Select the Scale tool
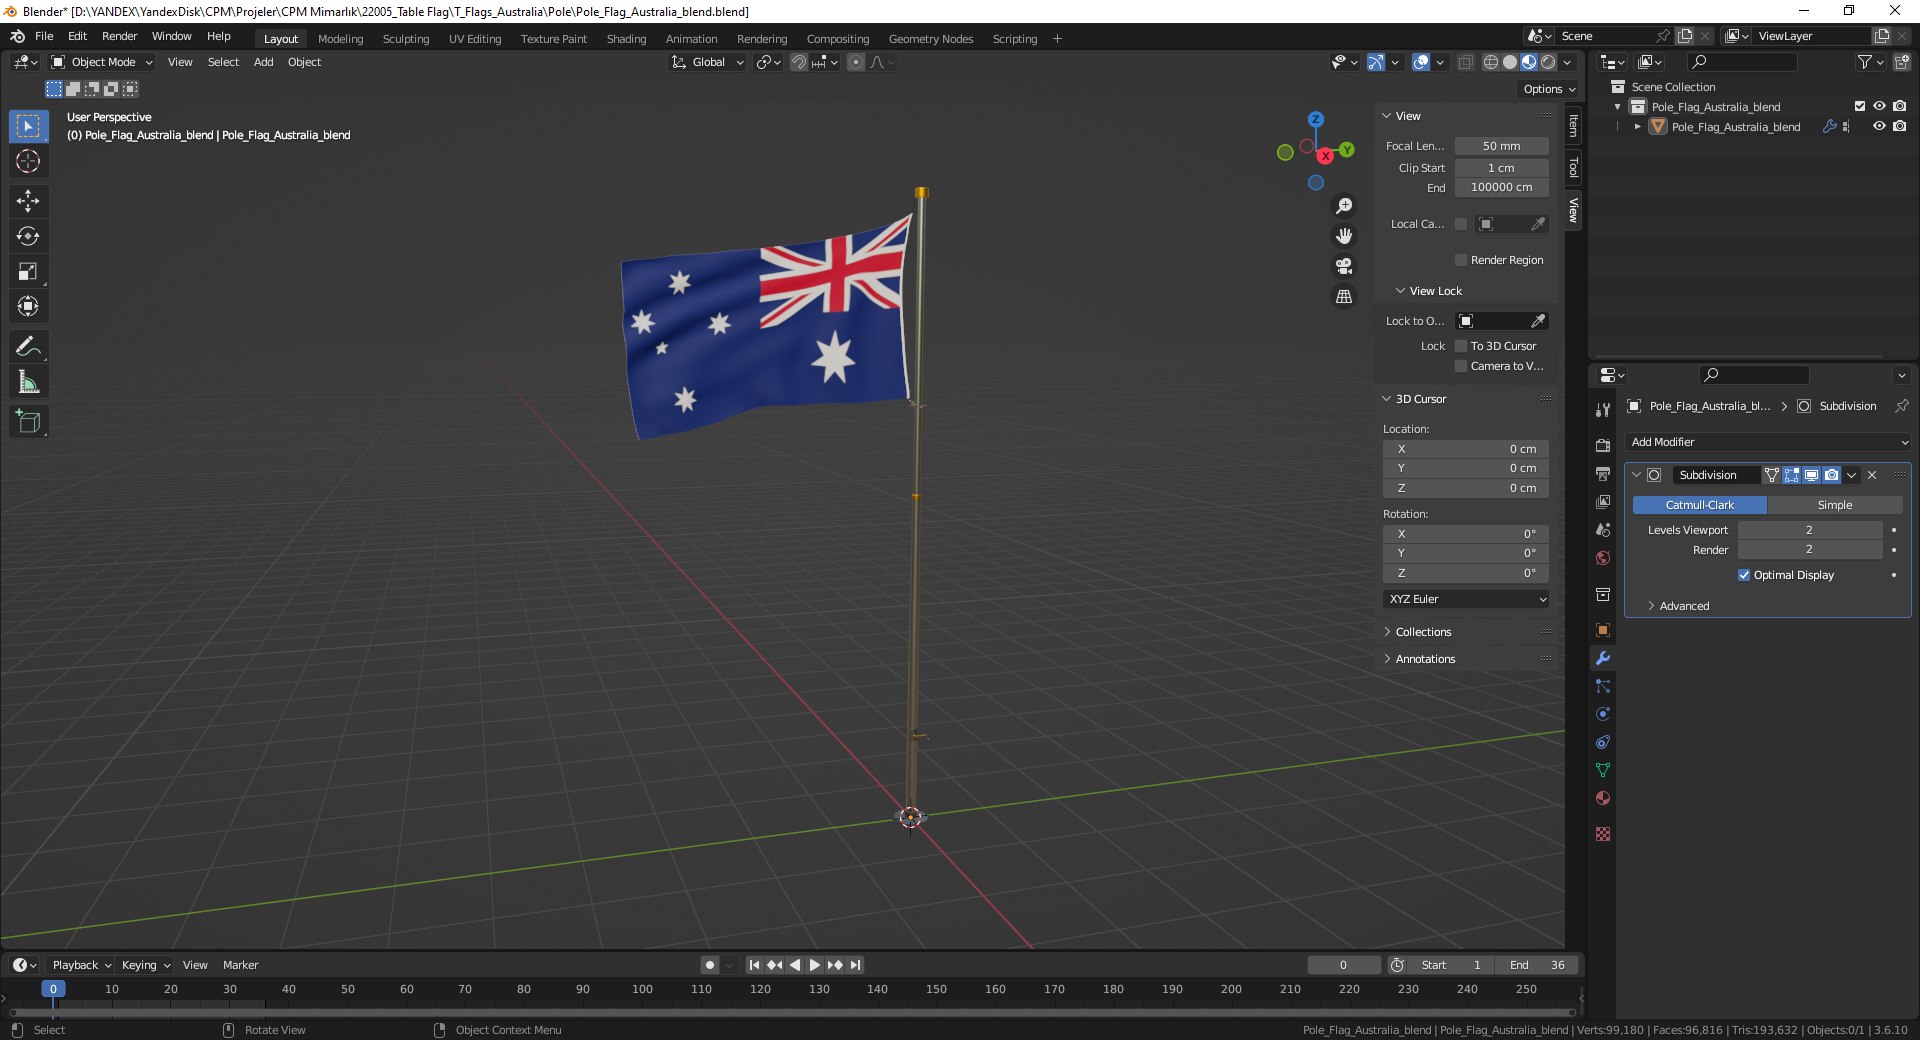This screenshot has width=1920, height=1040. (28, 271)
